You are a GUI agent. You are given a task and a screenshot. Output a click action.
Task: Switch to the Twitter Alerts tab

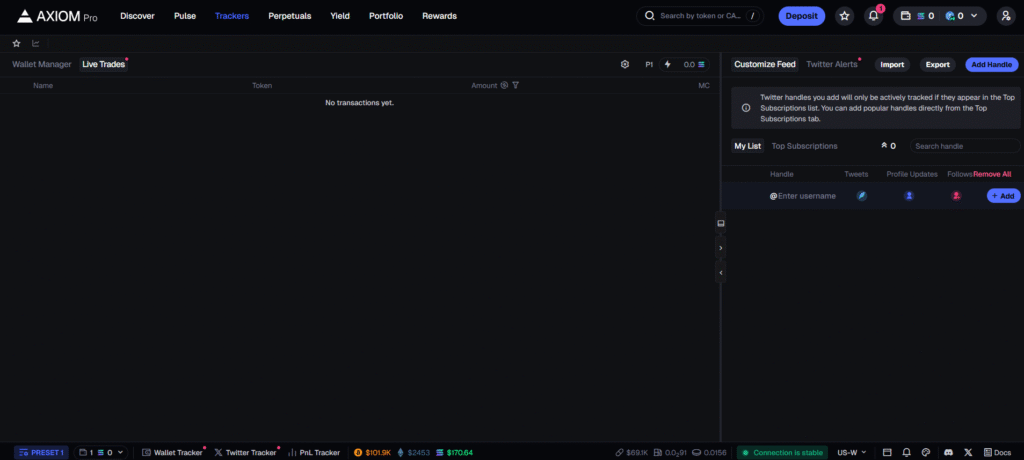coord(832,64)
